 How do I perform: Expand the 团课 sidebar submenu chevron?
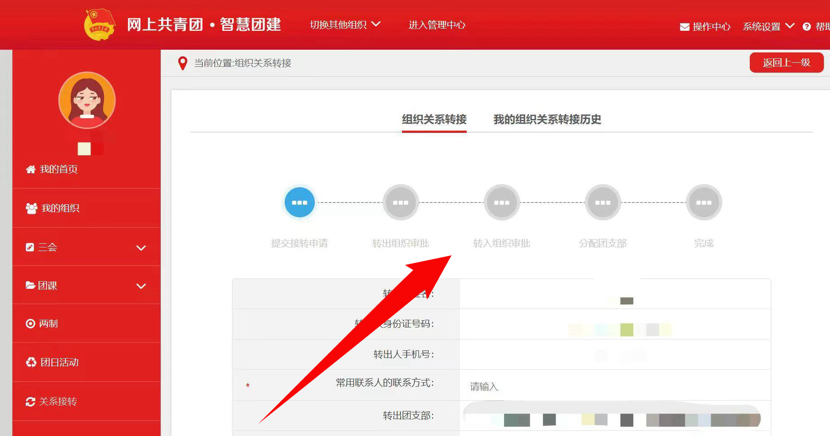(141, 286)
